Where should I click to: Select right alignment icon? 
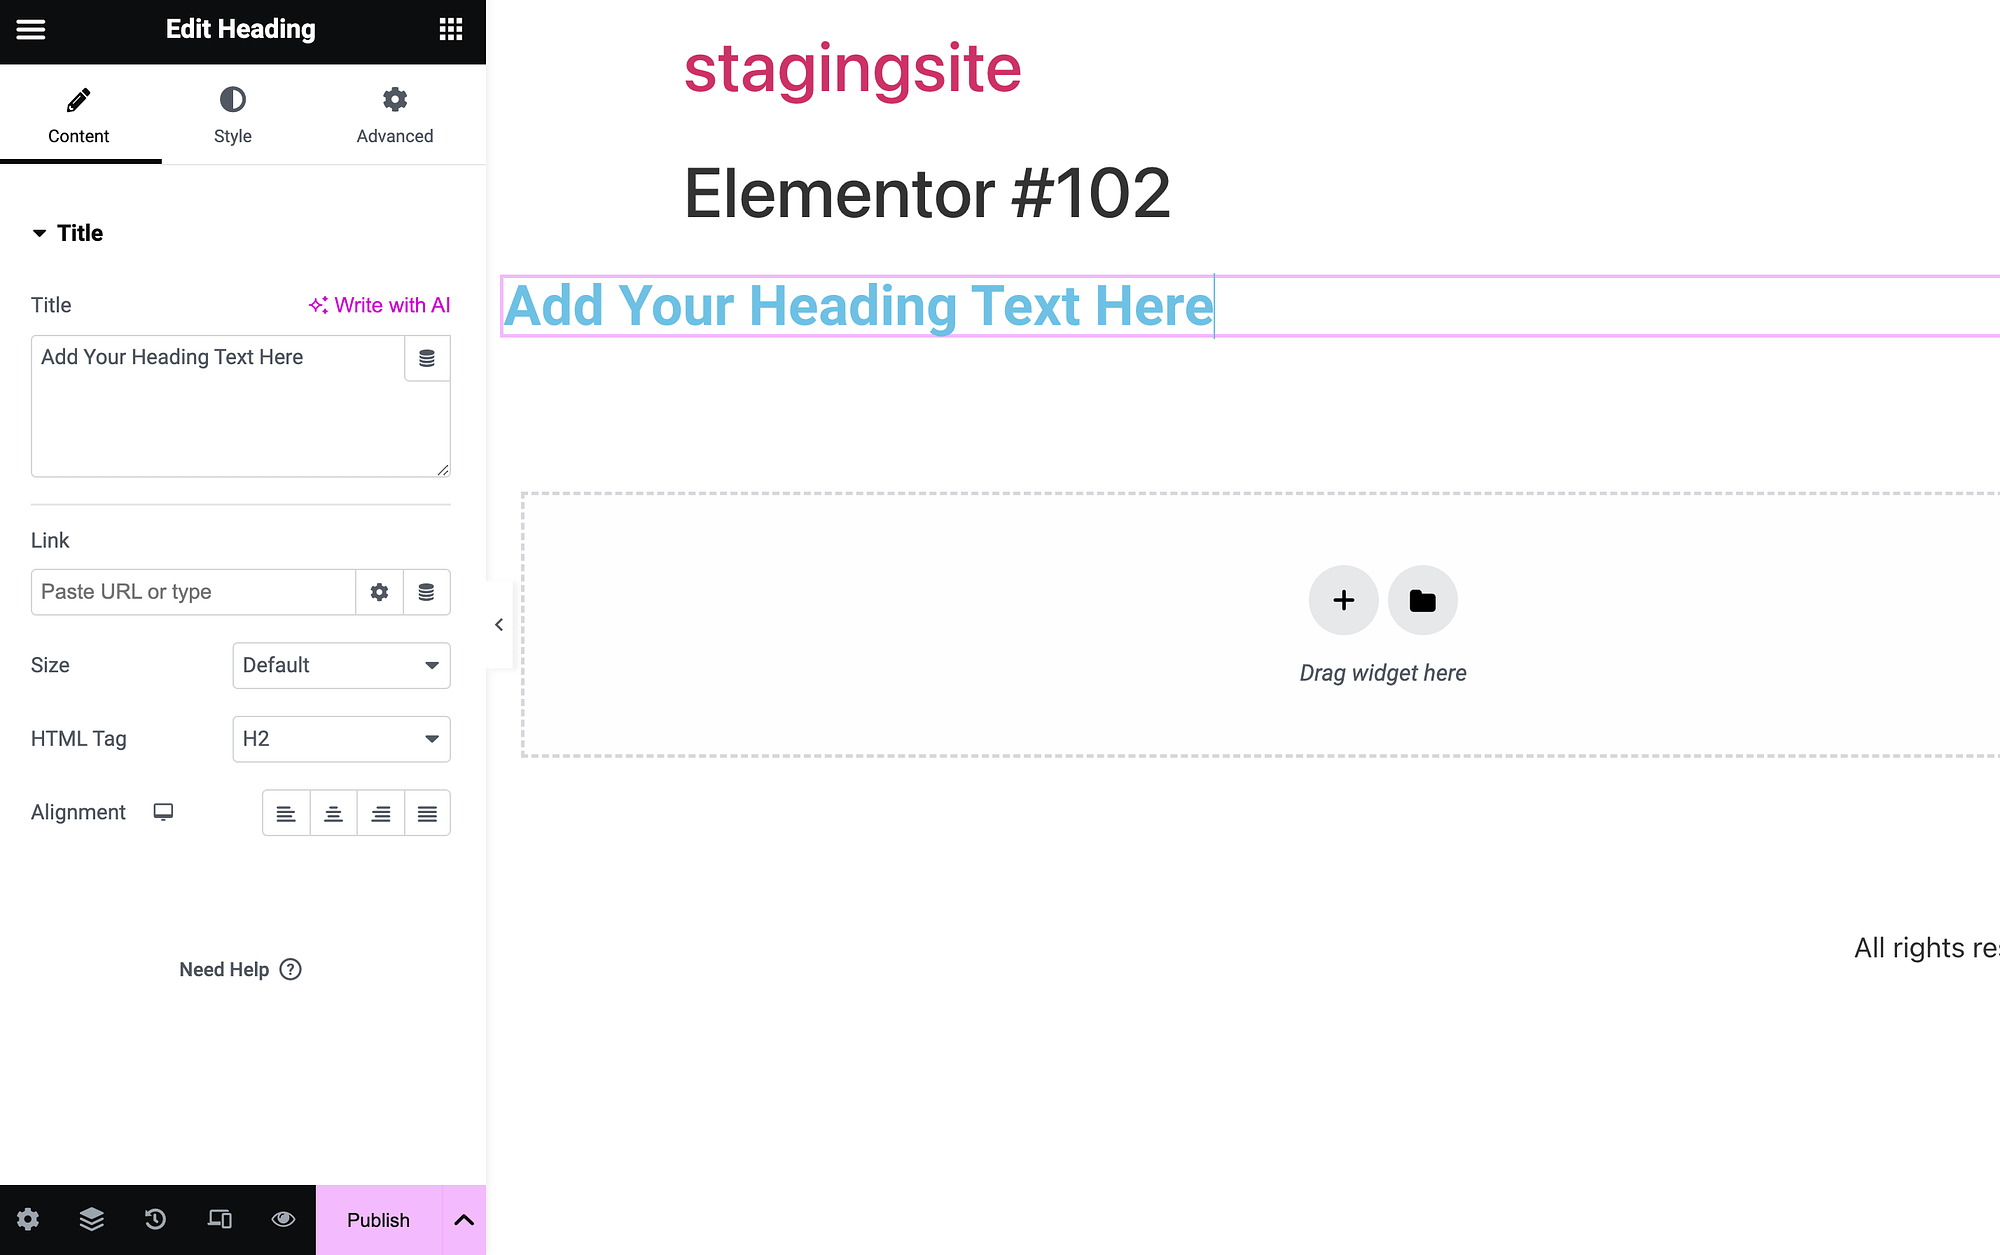tap(382, 814)
